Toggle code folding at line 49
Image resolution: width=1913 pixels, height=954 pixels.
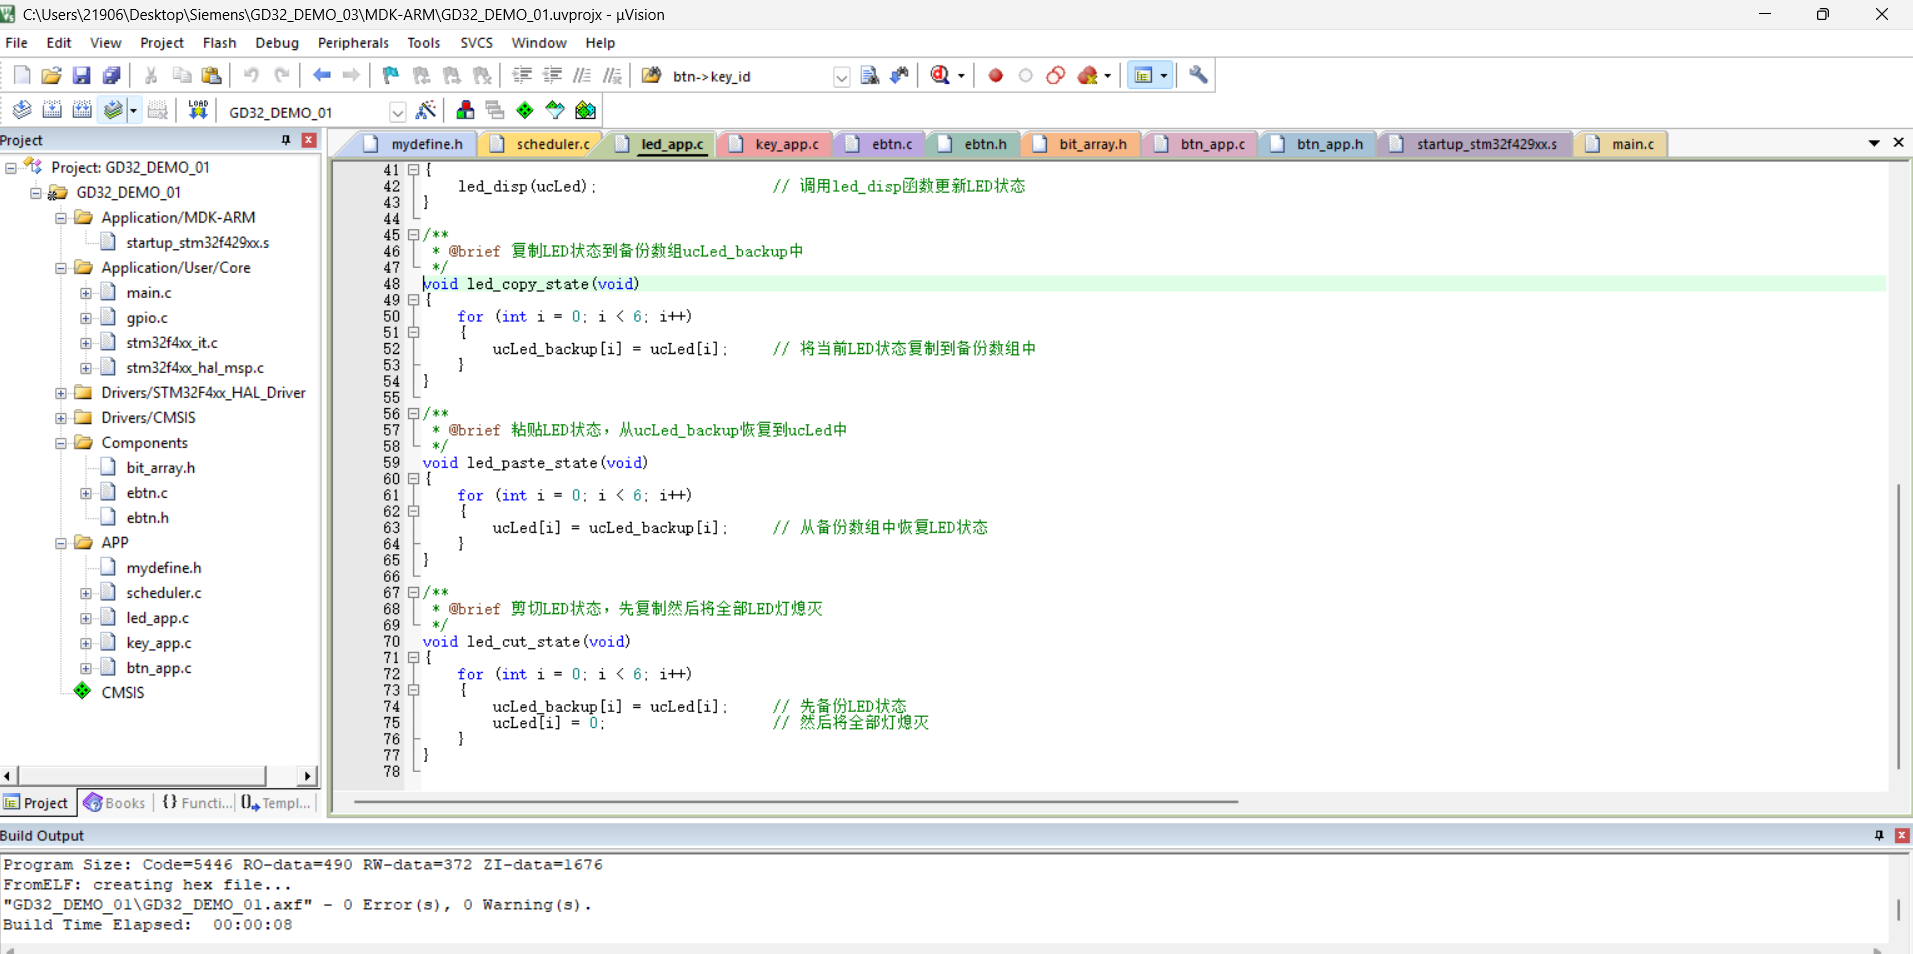pos(413,300)
